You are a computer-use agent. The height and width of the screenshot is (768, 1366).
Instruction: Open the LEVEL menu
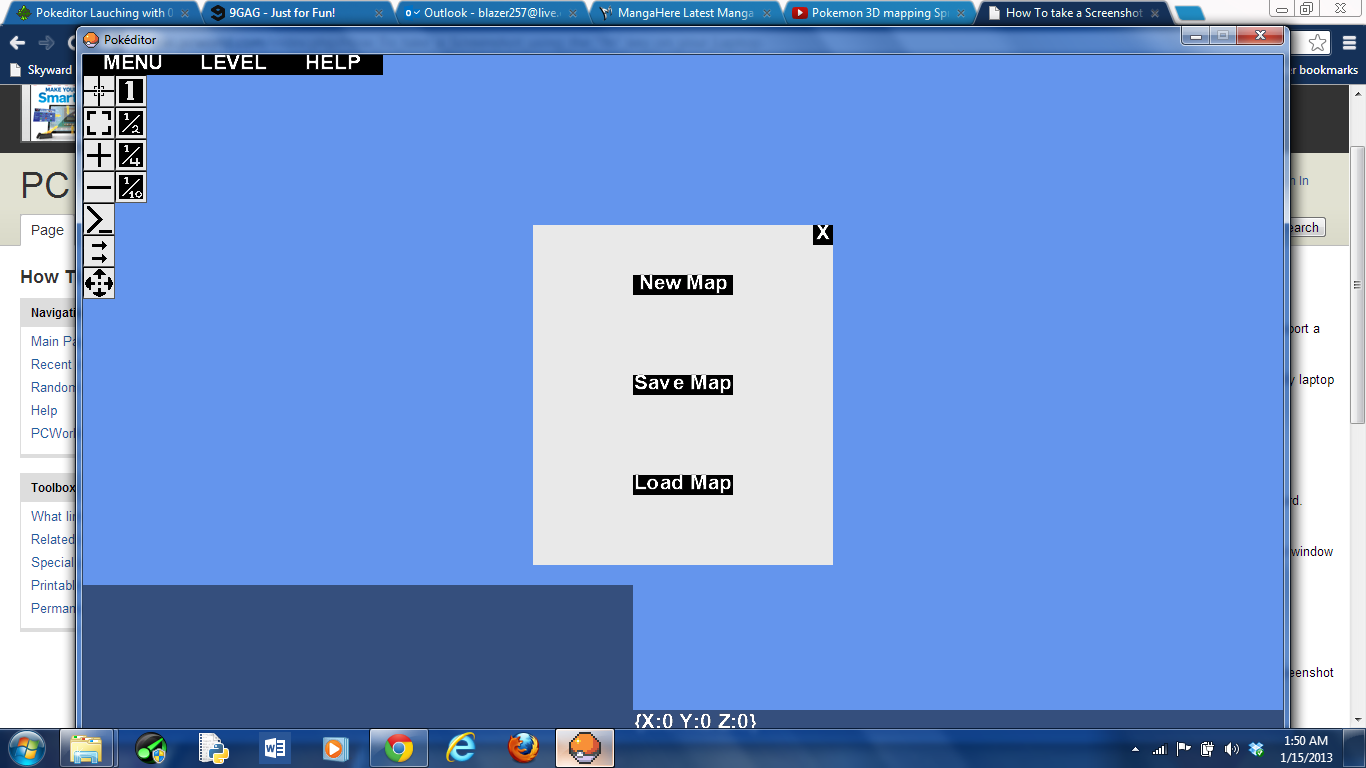(x=233, y=63)
